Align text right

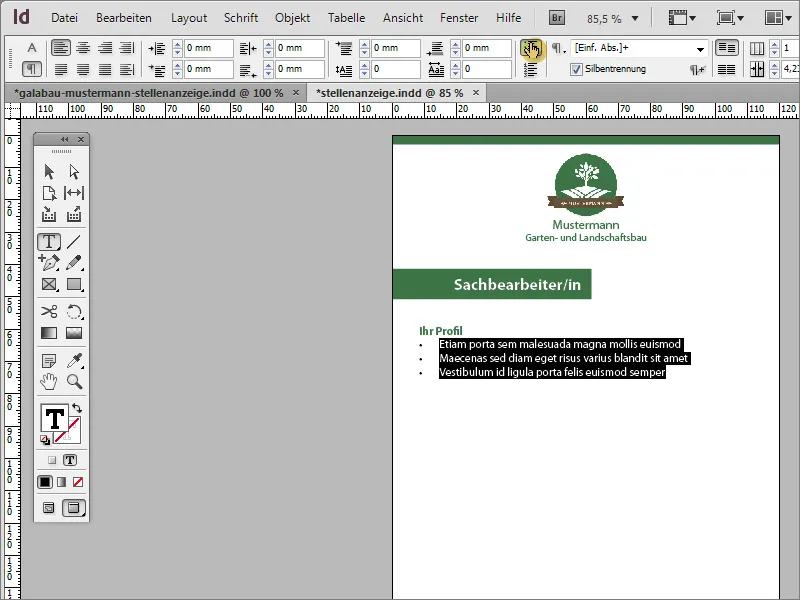[x=105, y=48]
